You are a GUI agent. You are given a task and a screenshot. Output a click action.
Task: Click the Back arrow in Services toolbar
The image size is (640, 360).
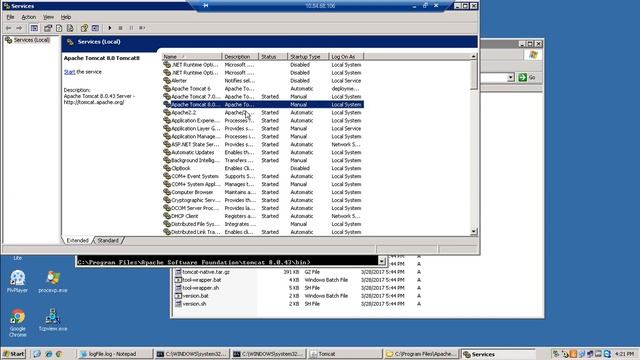tap(8, 28)
